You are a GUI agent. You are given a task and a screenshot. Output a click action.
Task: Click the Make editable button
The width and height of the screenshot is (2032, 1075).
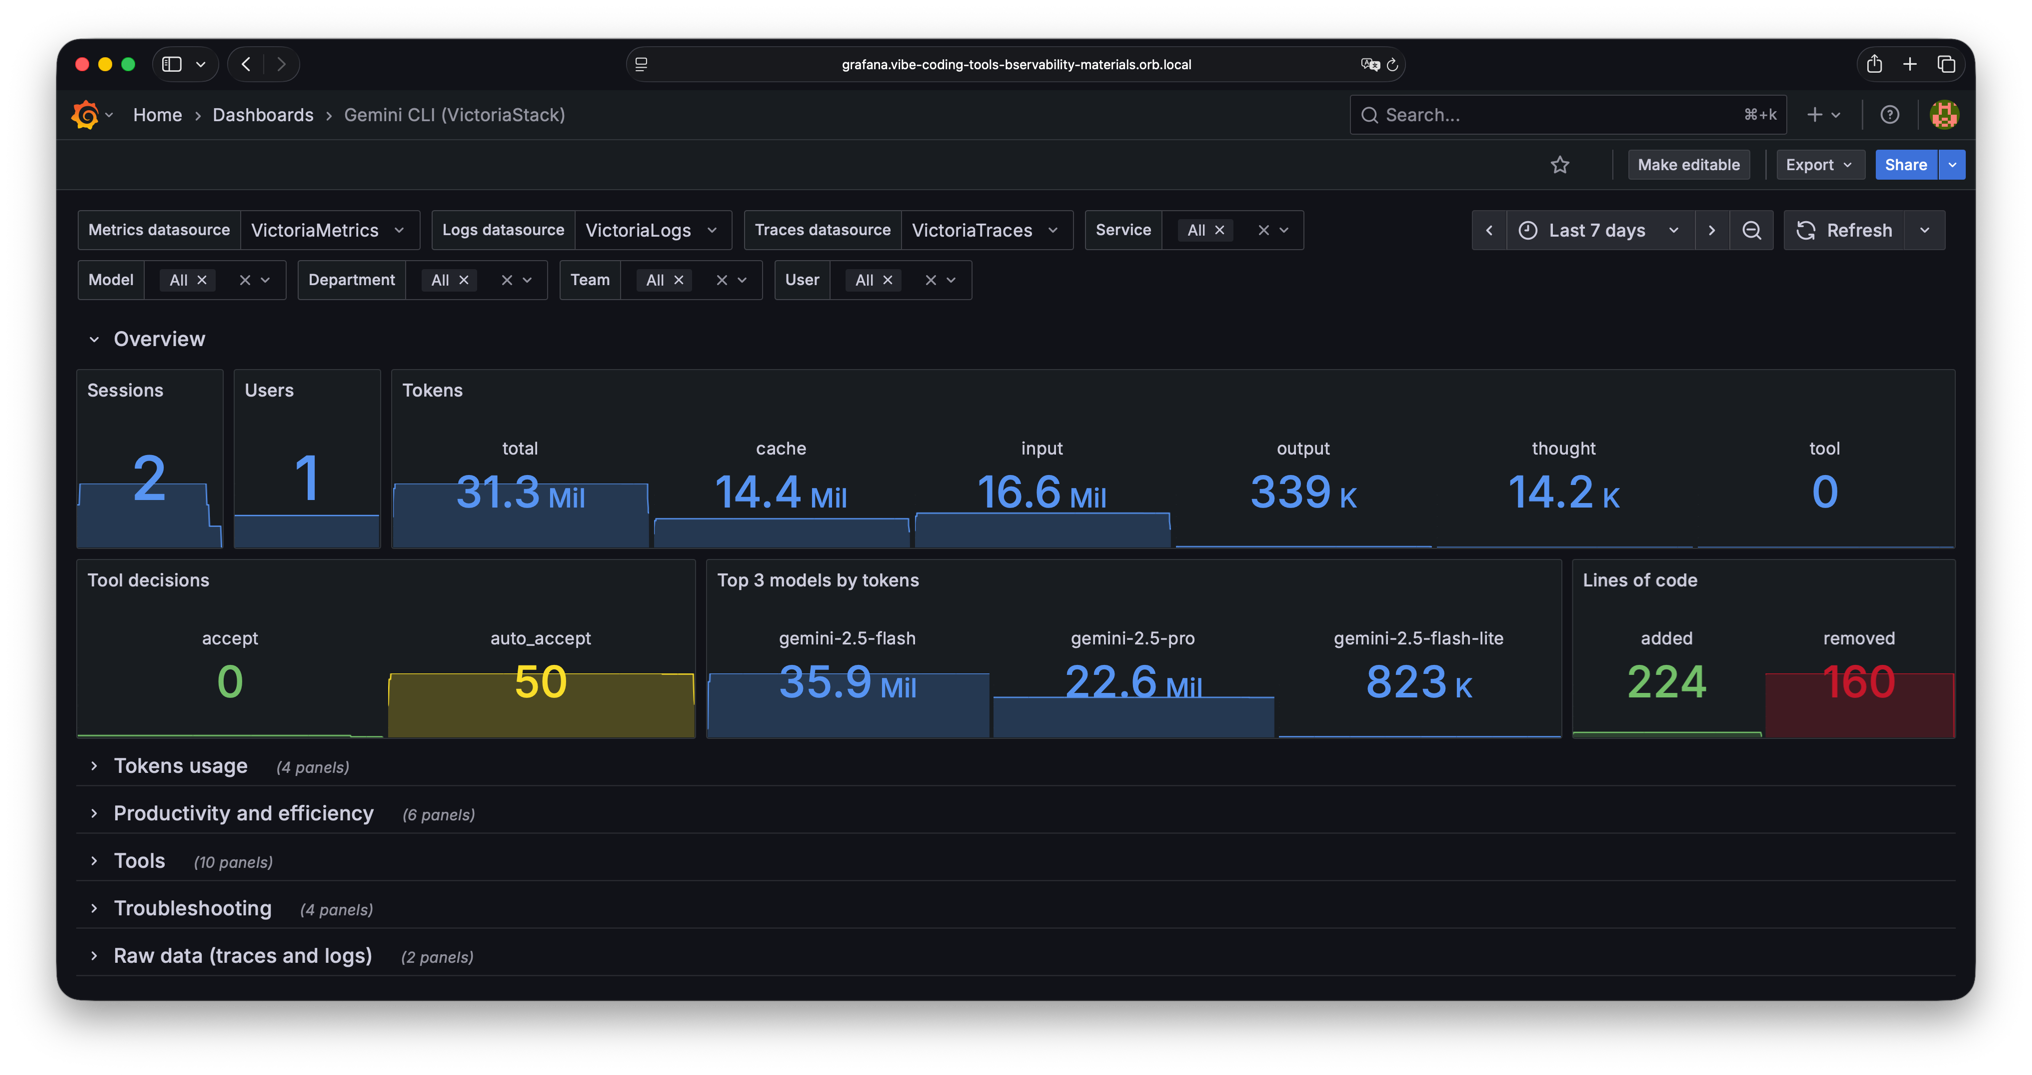click(x=1688, y=165)
